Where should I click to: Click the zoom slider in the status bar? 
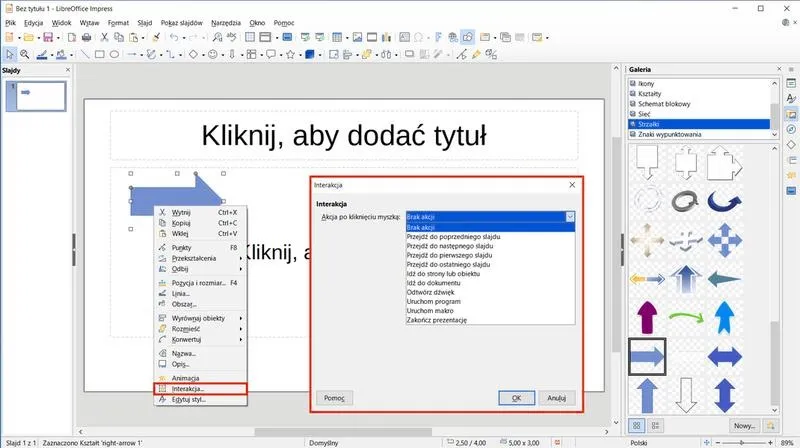pos(743,443)
